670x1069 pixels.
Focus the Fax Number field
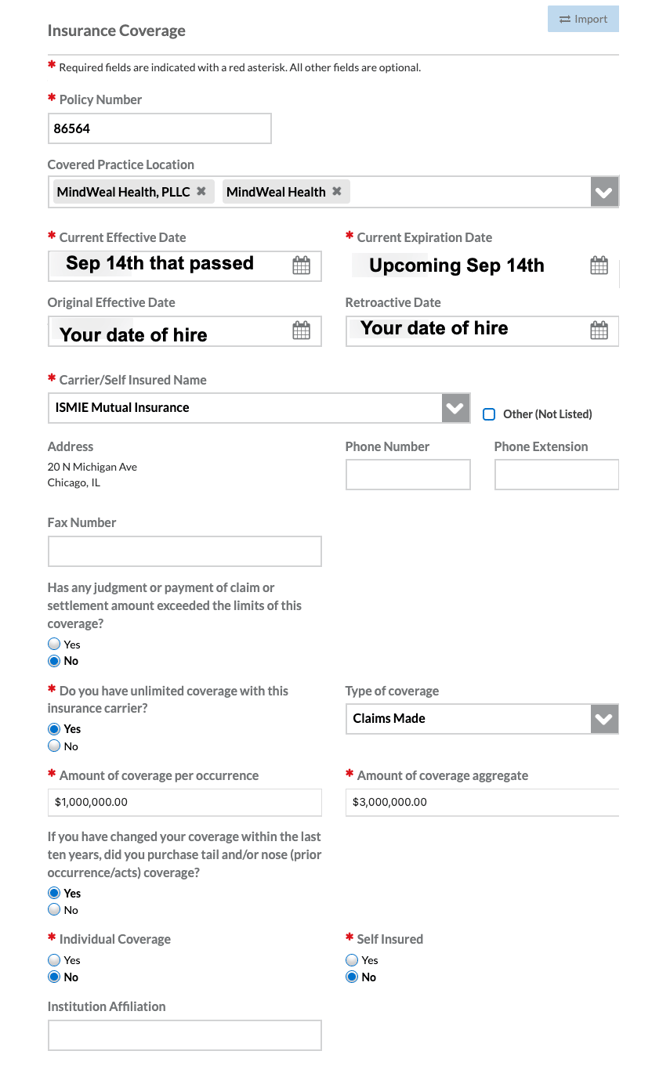tap(185, 551)
